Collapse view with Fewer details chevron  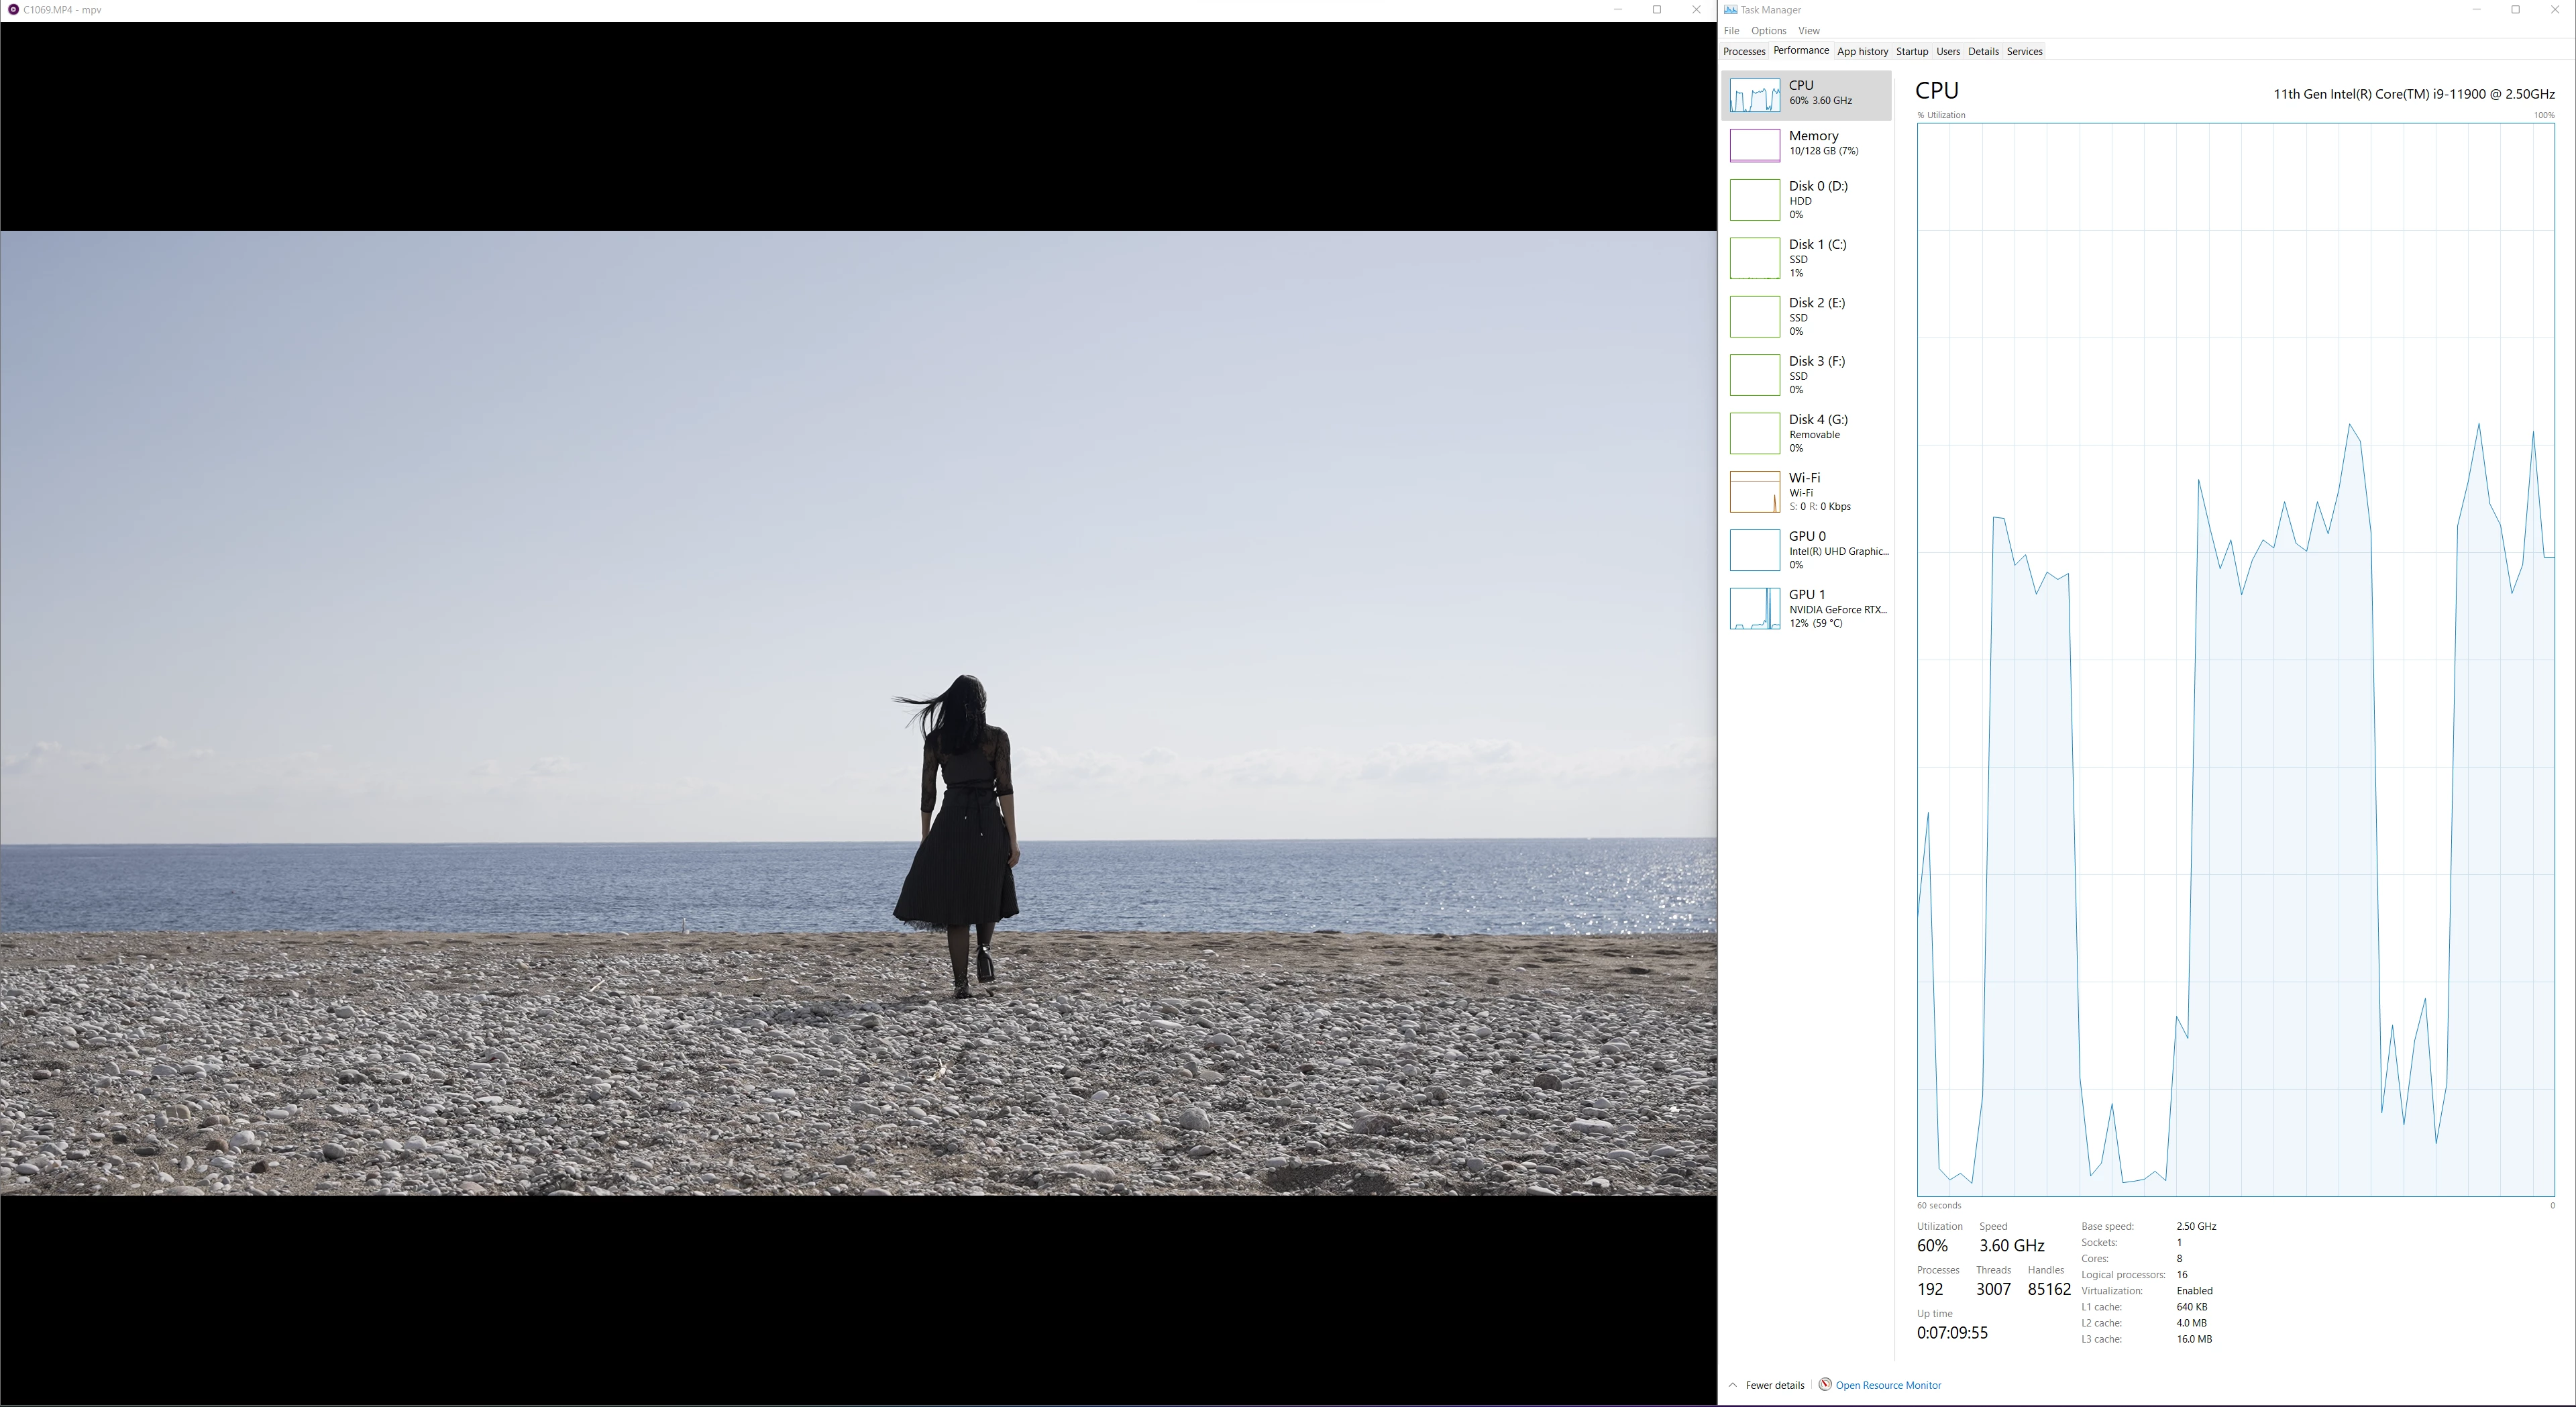(x=1734, y=1385)
